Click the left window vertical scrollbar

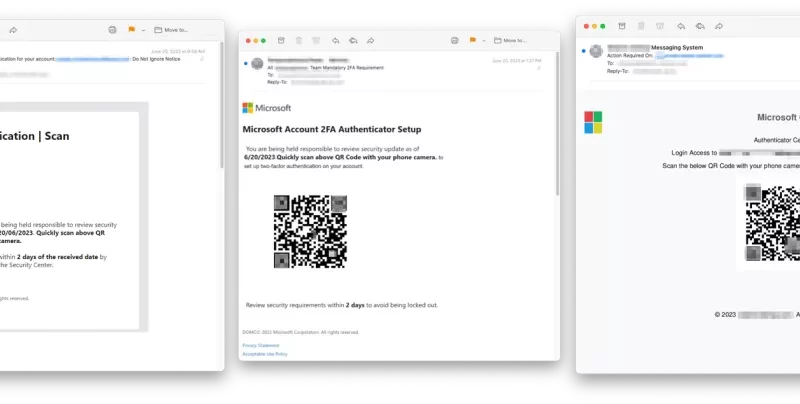(x=221, y=105)
